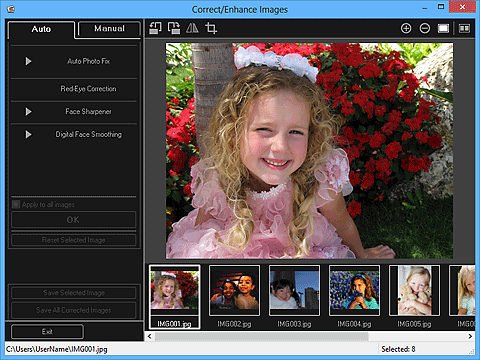Select Auto Photo Fix option

(88, 61)
